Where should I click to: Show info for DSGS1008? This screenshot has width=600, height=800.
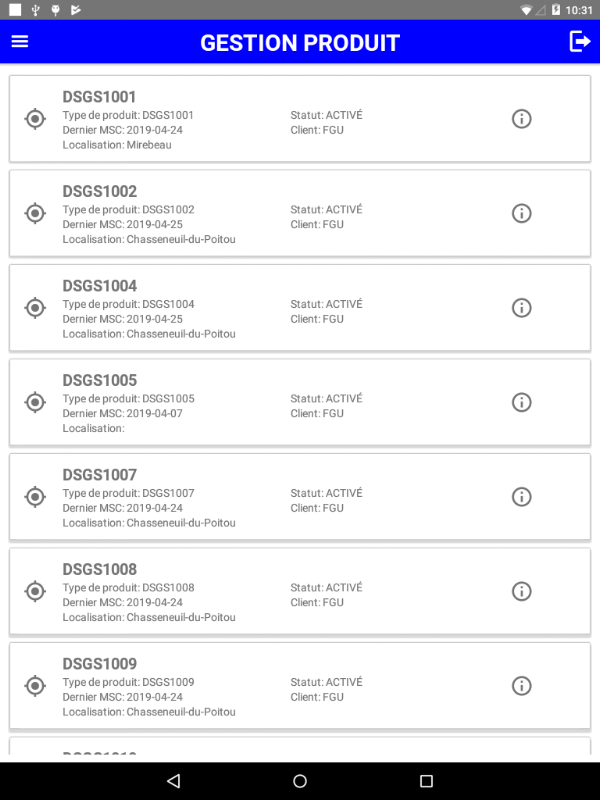[x=521, y=591]
